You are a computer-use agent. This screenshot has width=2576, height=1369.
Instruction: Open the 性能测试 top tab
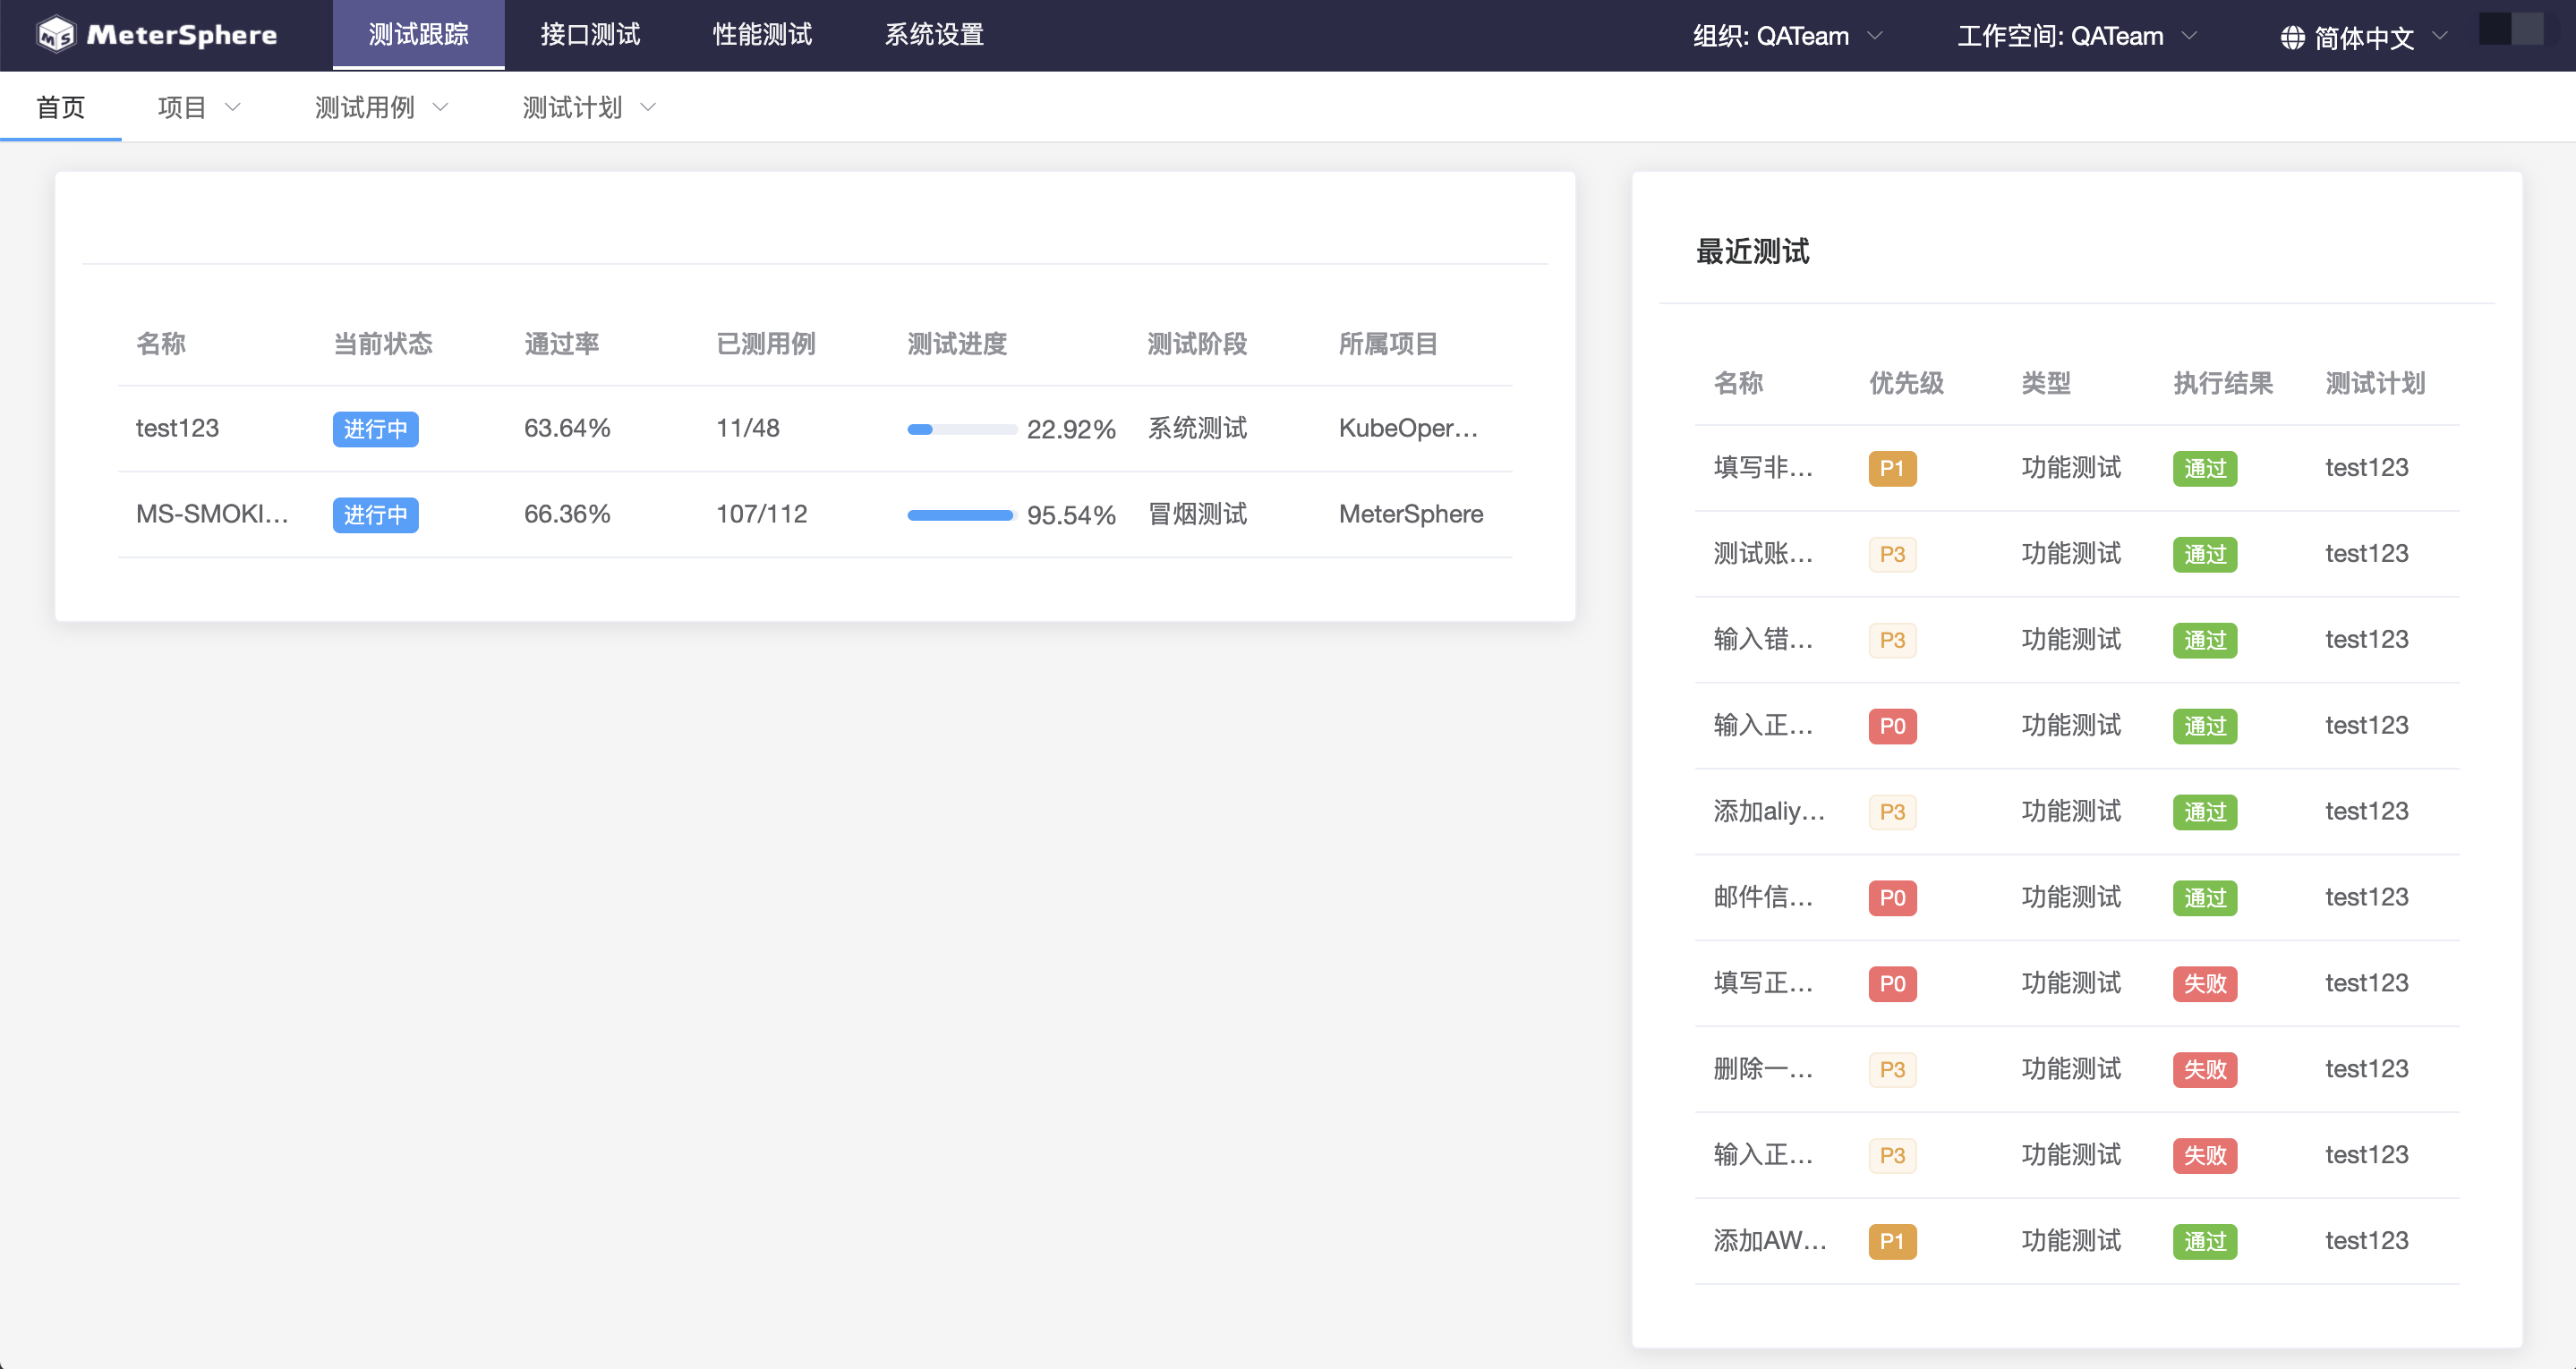click(762, 35)
